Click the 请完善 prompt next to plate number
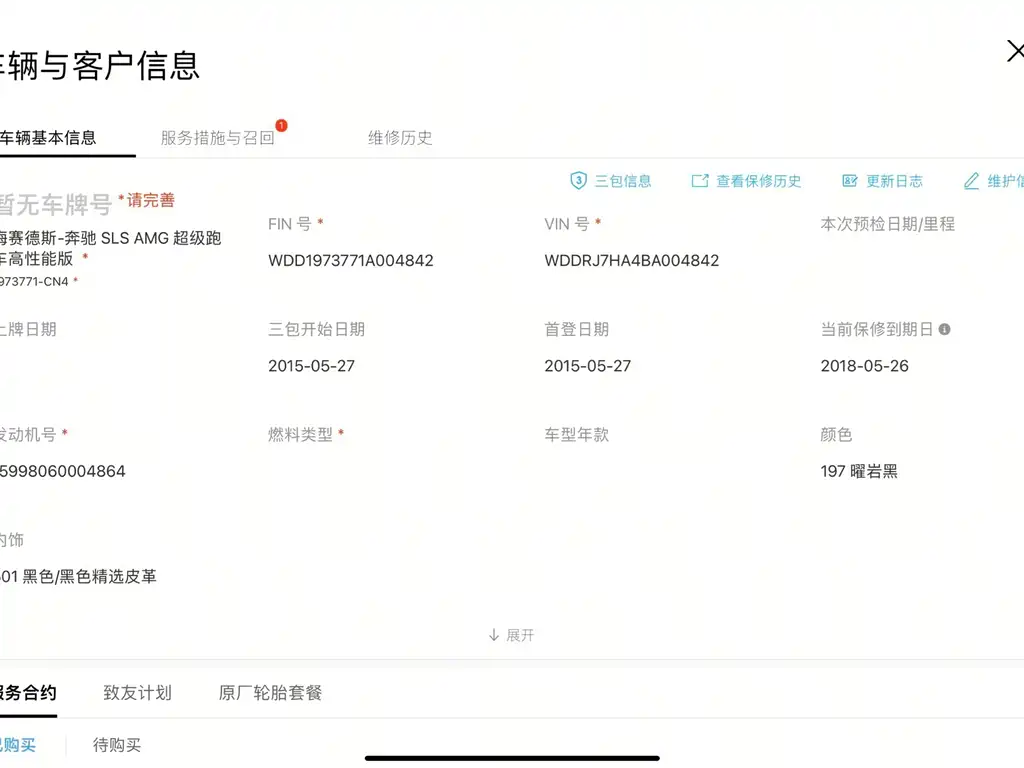This screenshot has width=1024, height=768. pyautogui.click(x=150, y=200)
